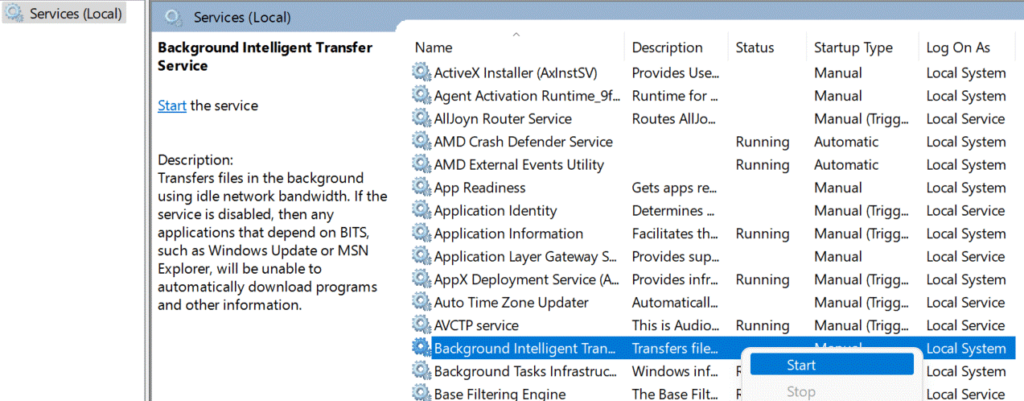Click Running status of Application Information

point(762,233)
